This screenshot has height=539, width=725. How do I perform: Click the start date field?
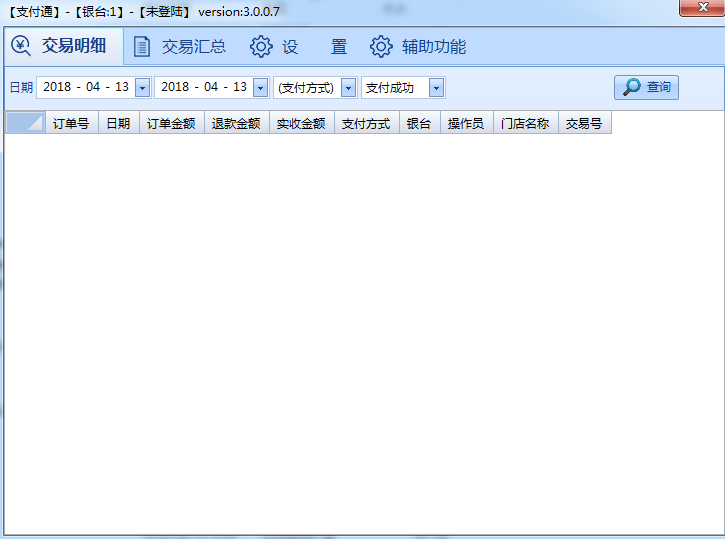coord(85,88)
